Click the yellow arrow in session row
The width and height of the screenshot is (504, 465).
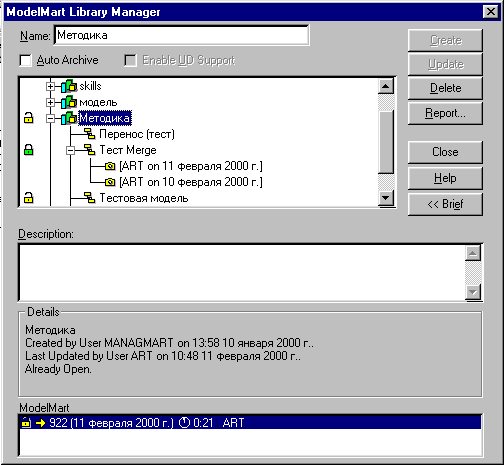coord(41,423)
